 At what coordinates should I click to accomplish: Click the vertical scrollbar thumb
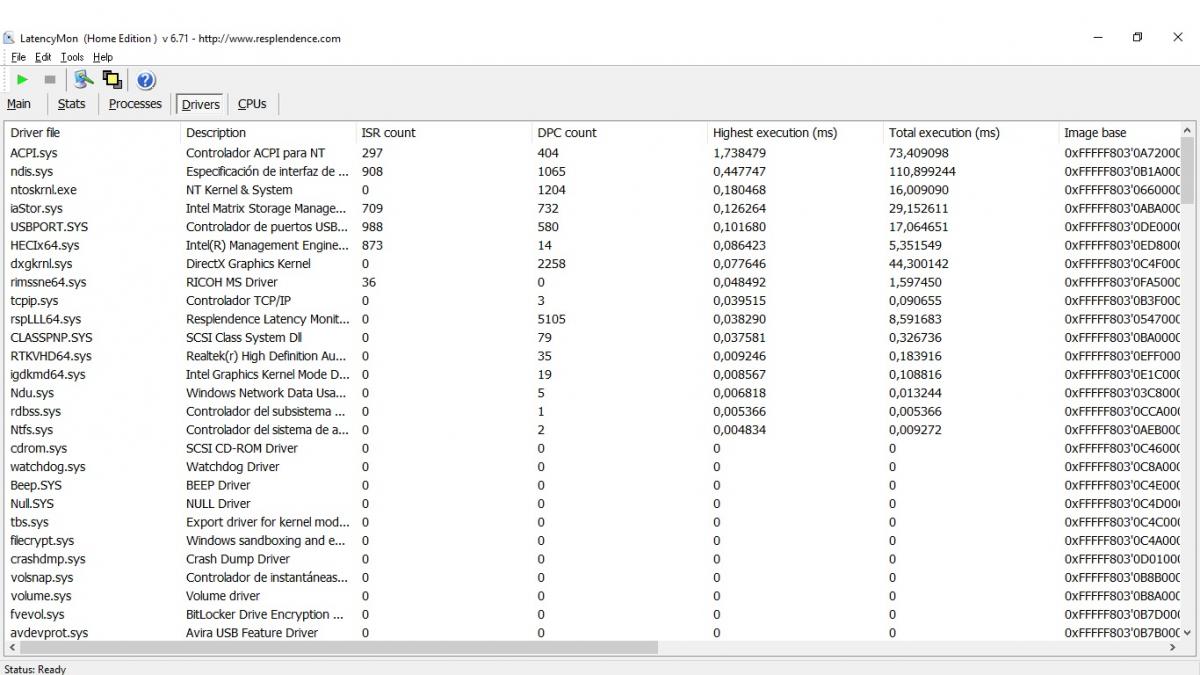(1188, 171)
